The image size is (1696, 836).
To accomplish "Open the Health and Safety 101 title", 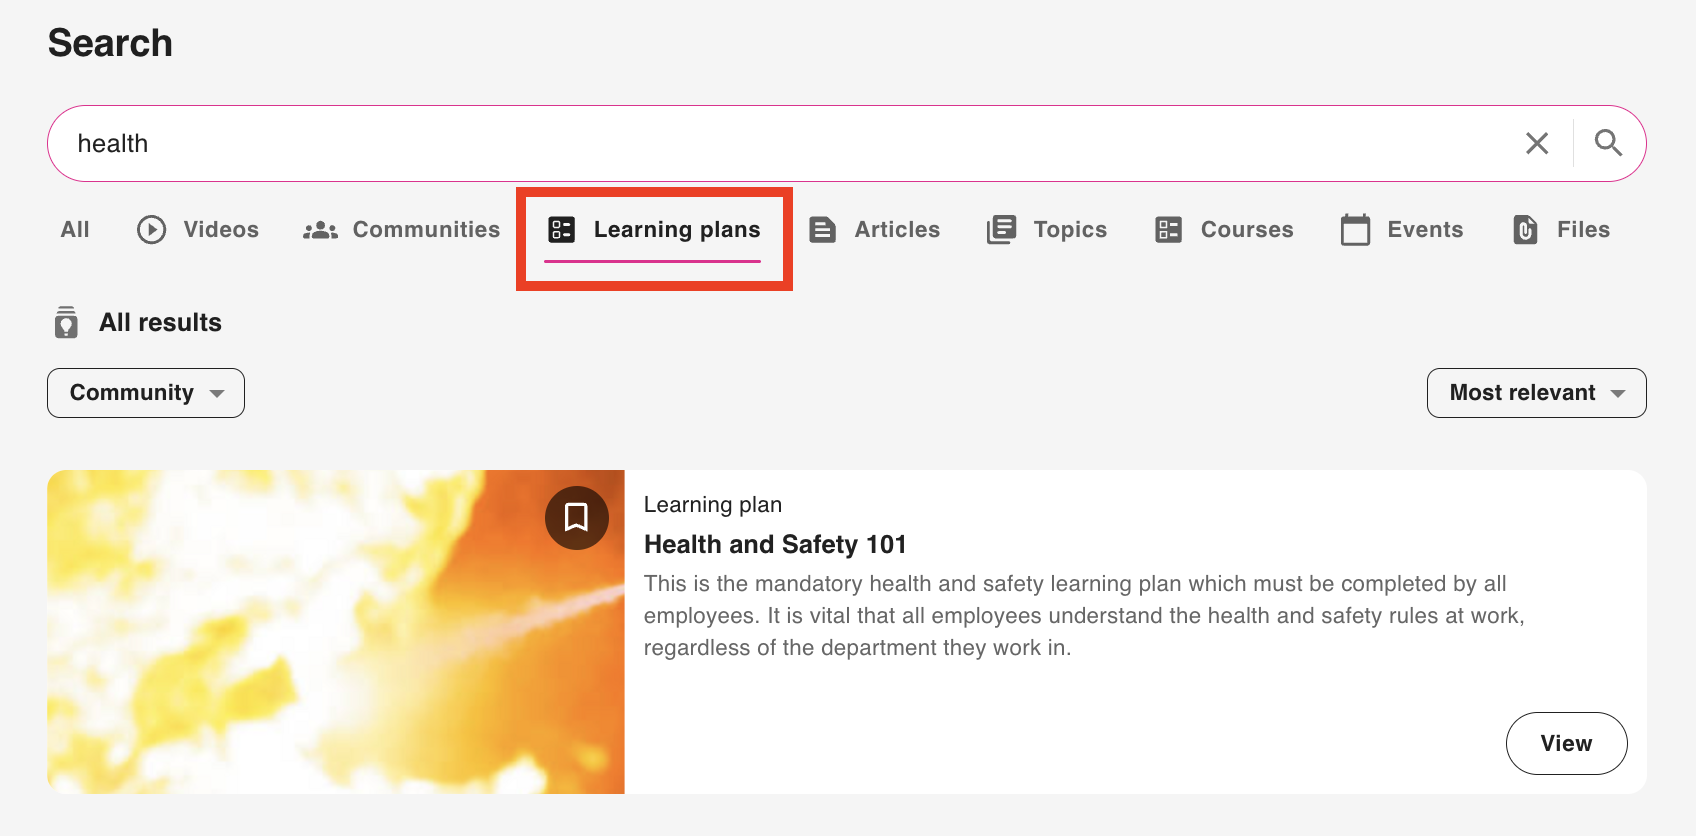I will (775, 545).
